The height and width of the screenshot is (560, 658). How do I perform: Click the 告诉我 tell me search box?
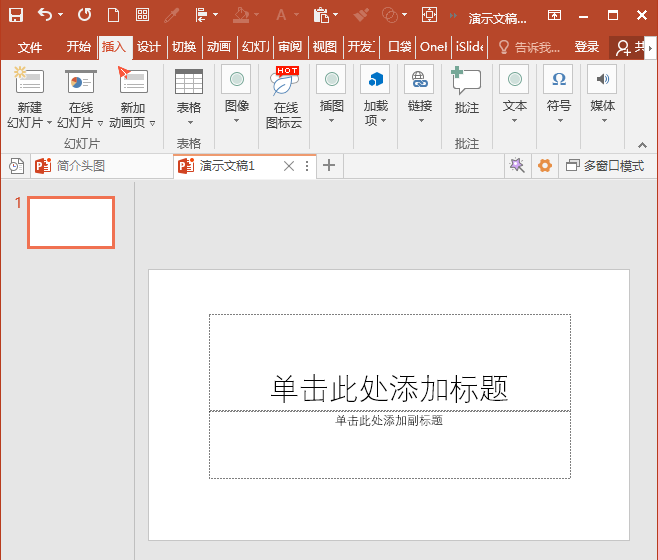tap(530, 47)
